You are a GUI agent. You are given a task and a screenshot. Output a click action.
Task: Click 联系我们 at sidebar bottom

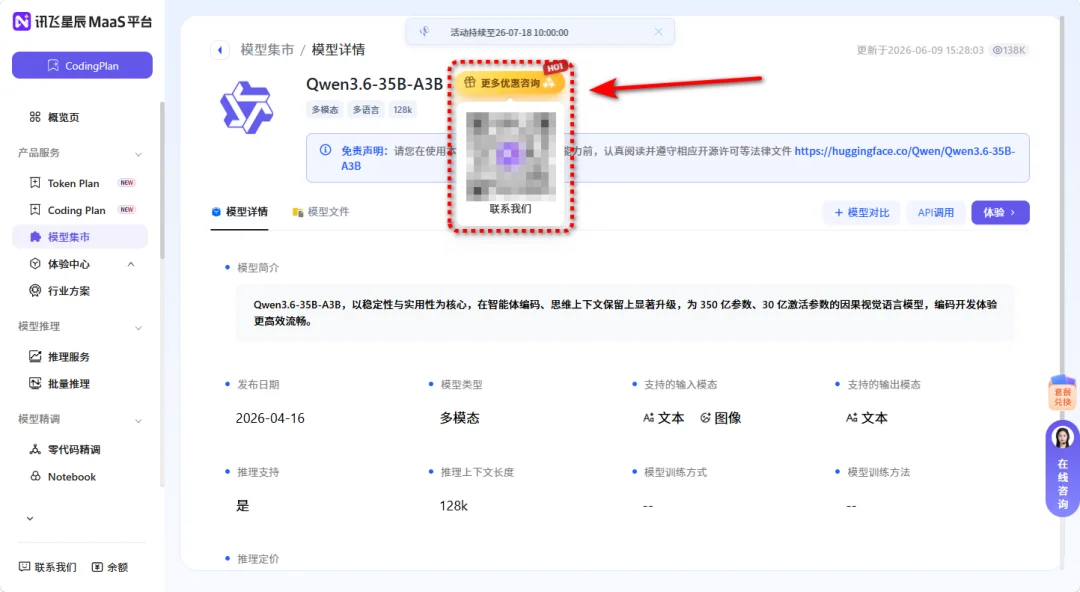click(48, 567)
